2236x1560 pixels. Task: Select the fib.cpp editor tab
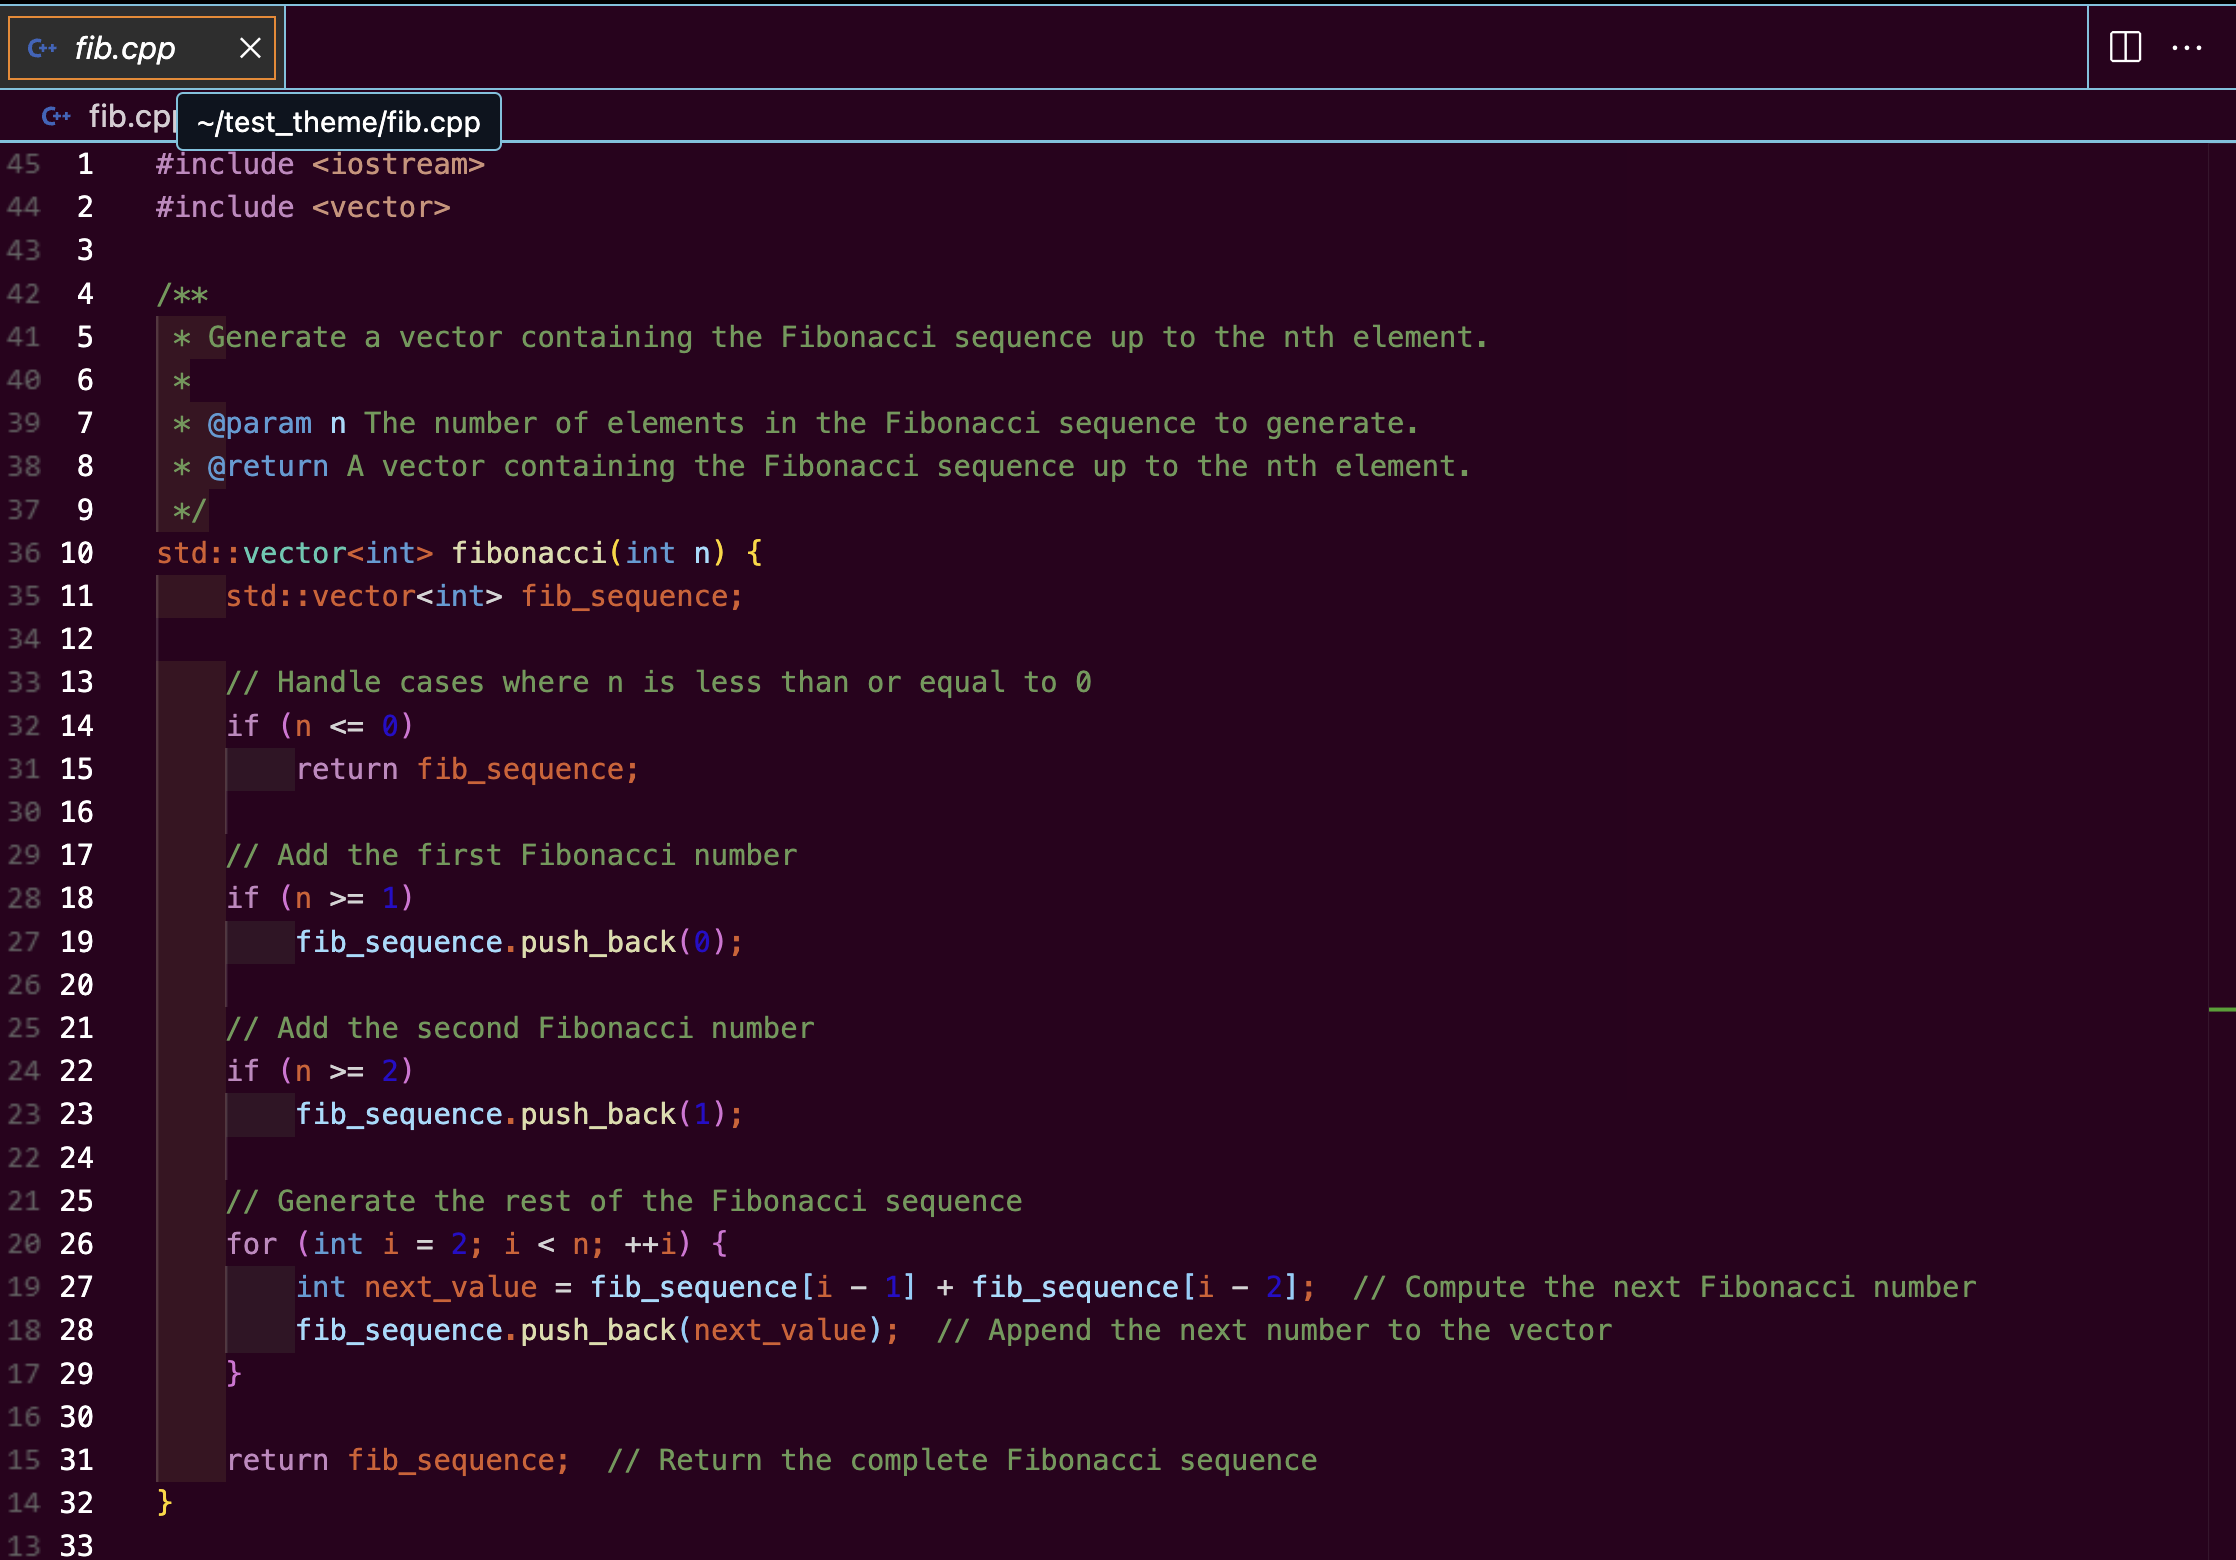[x=125, y=48]
